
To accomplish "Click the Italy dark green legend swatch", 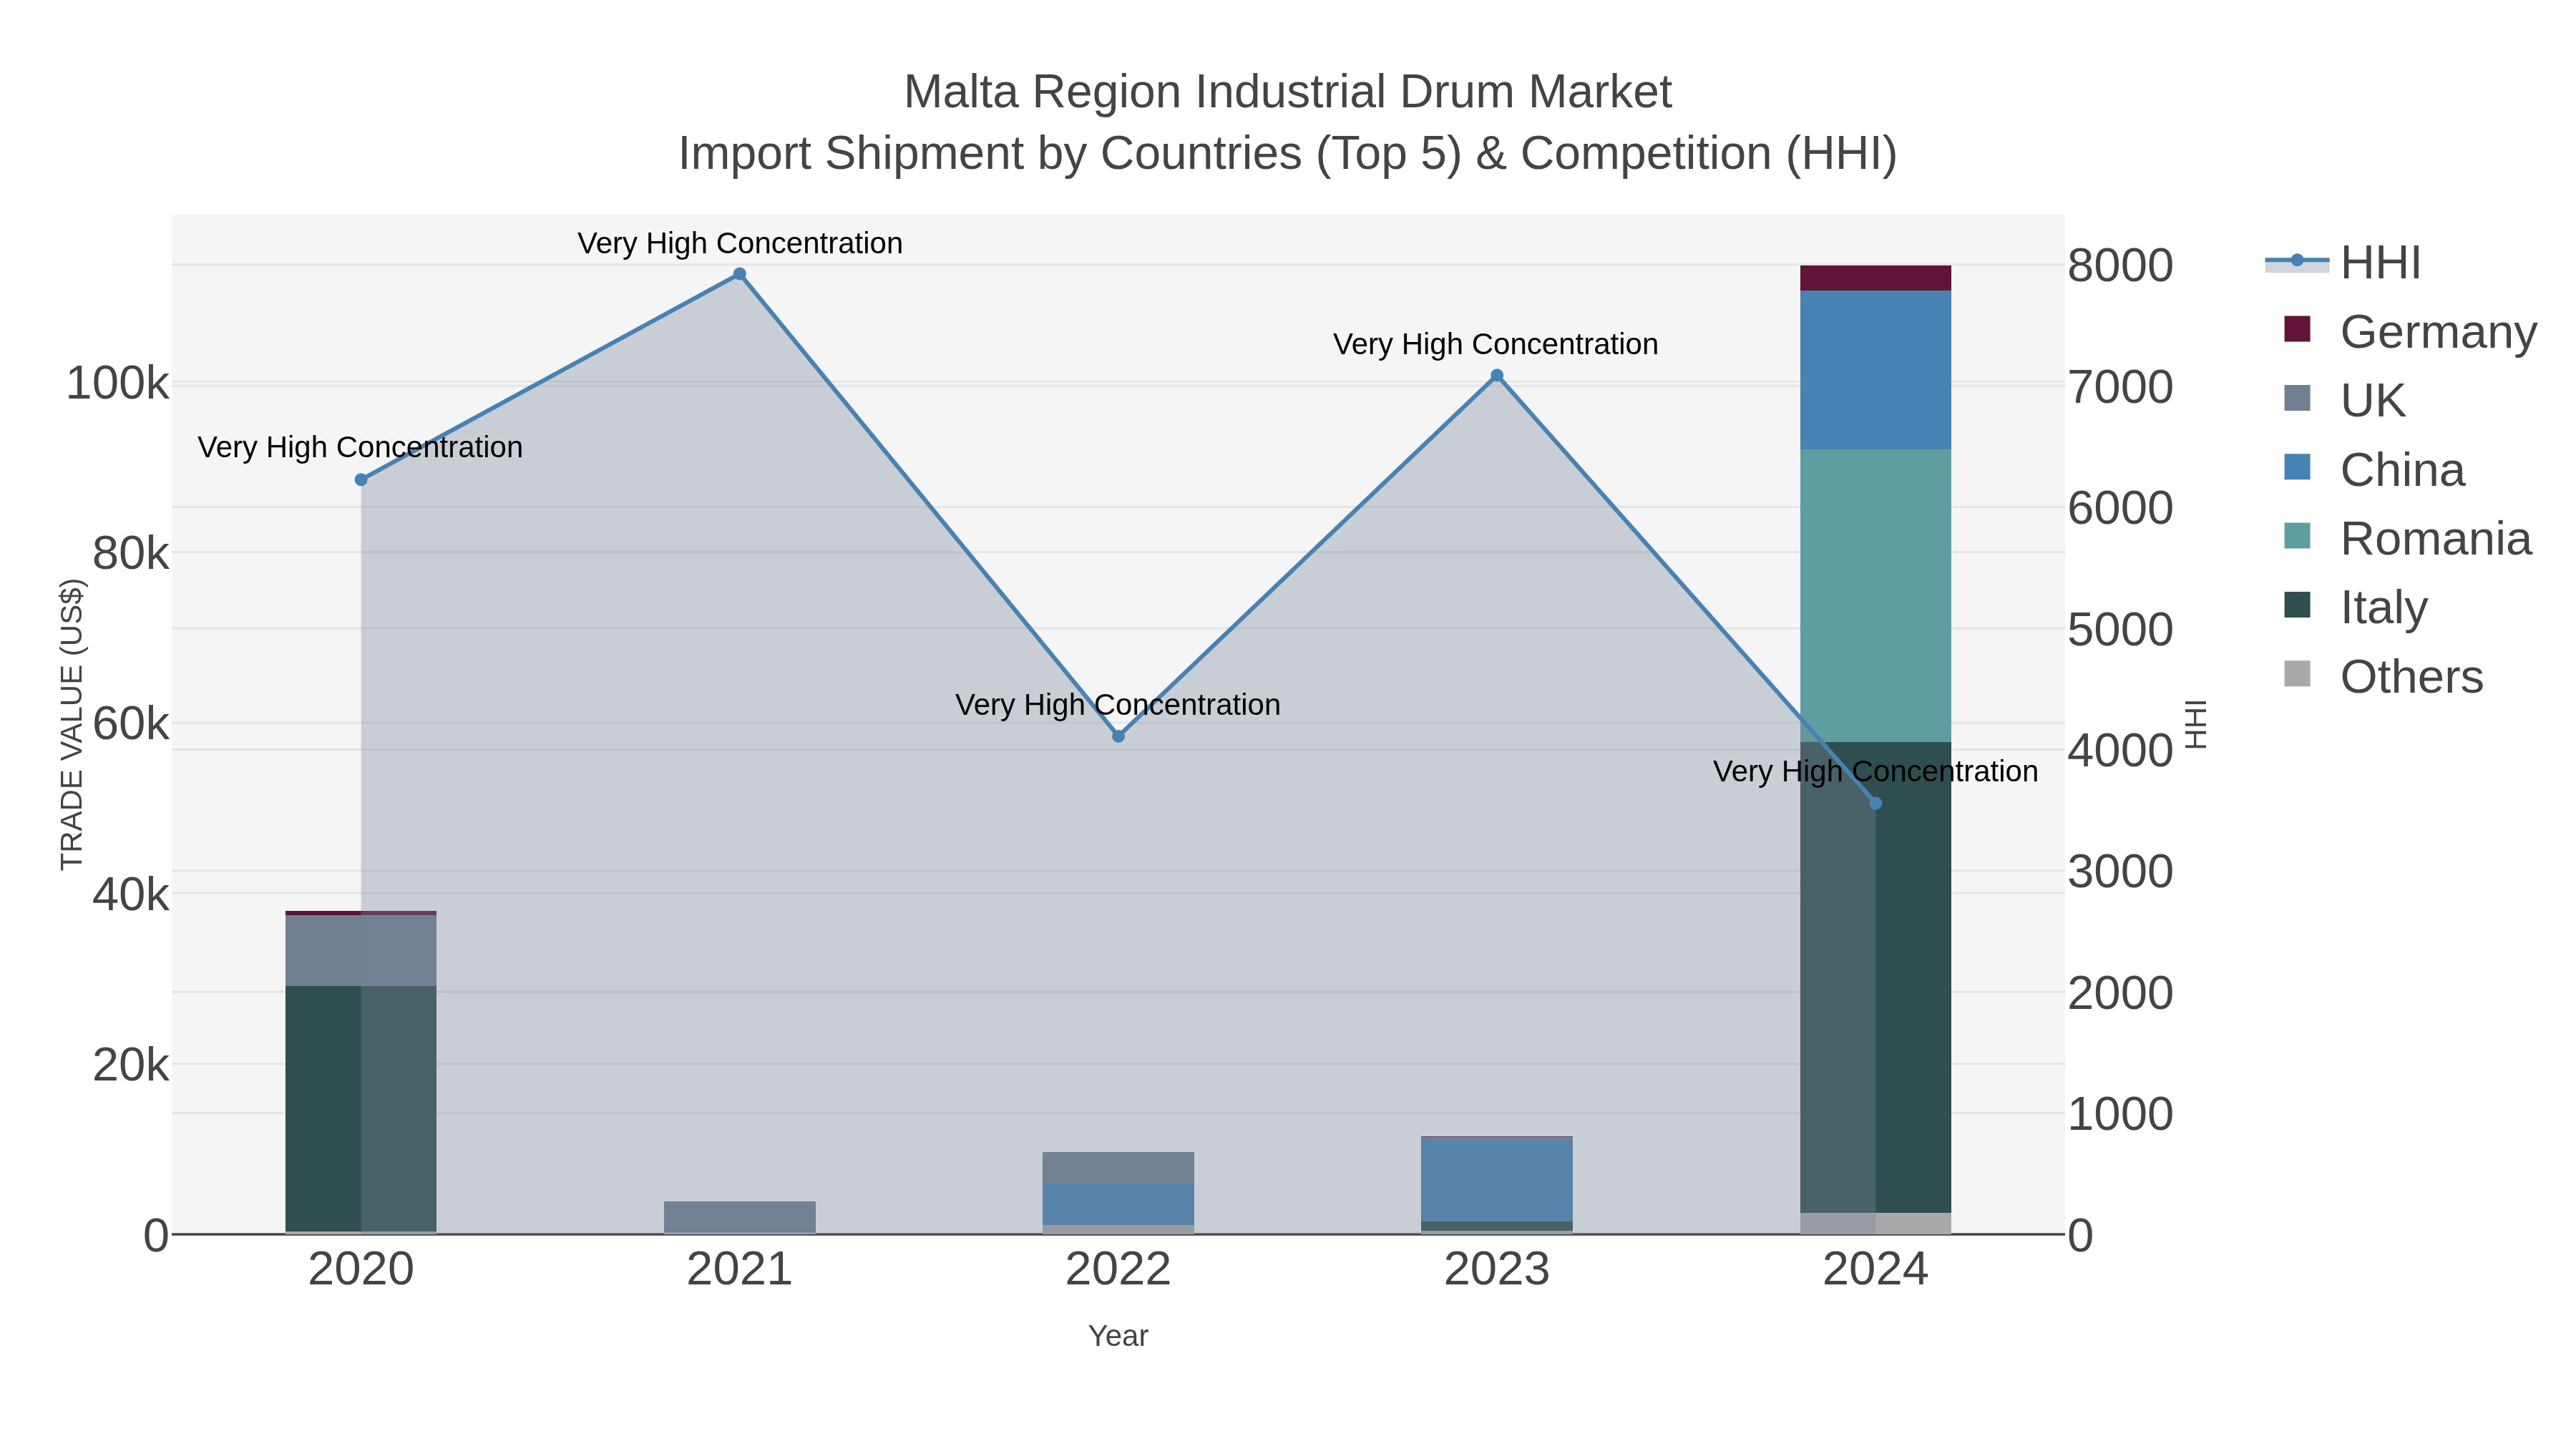I will coord(2298,605).
